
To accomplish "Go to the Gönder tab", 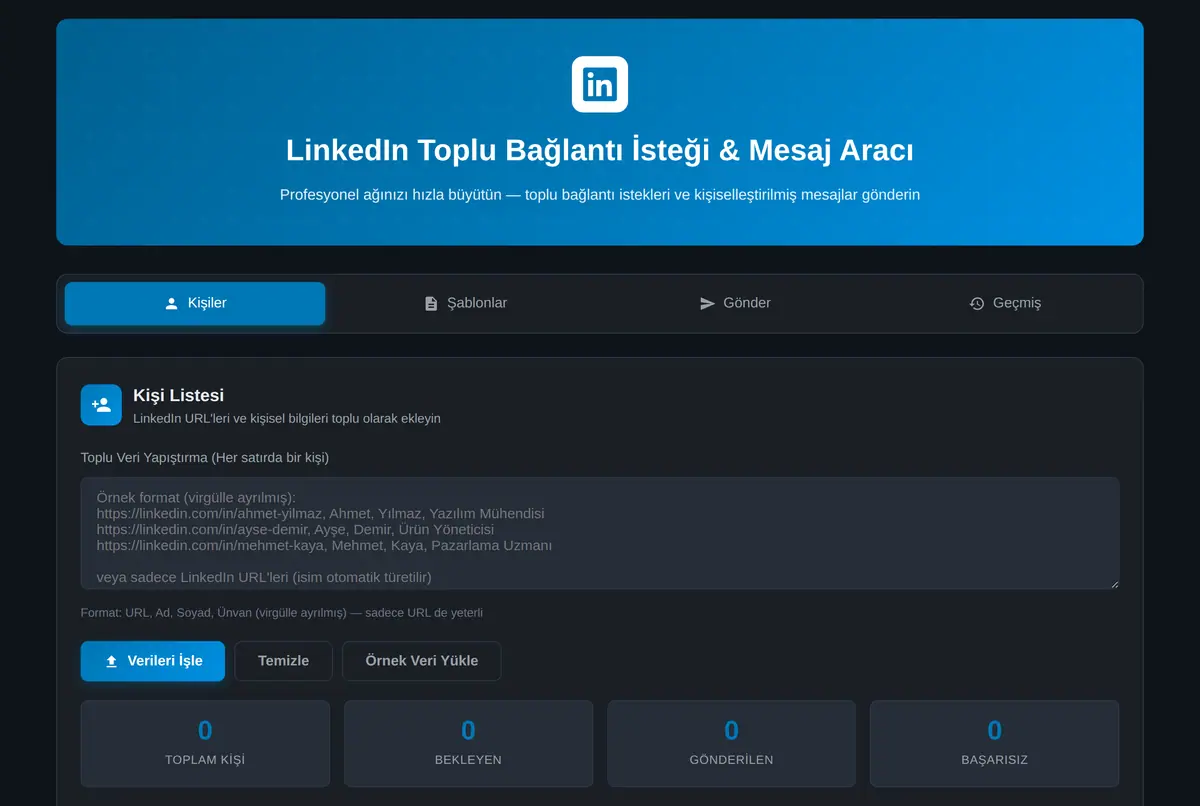I will (x=735, y=303).
